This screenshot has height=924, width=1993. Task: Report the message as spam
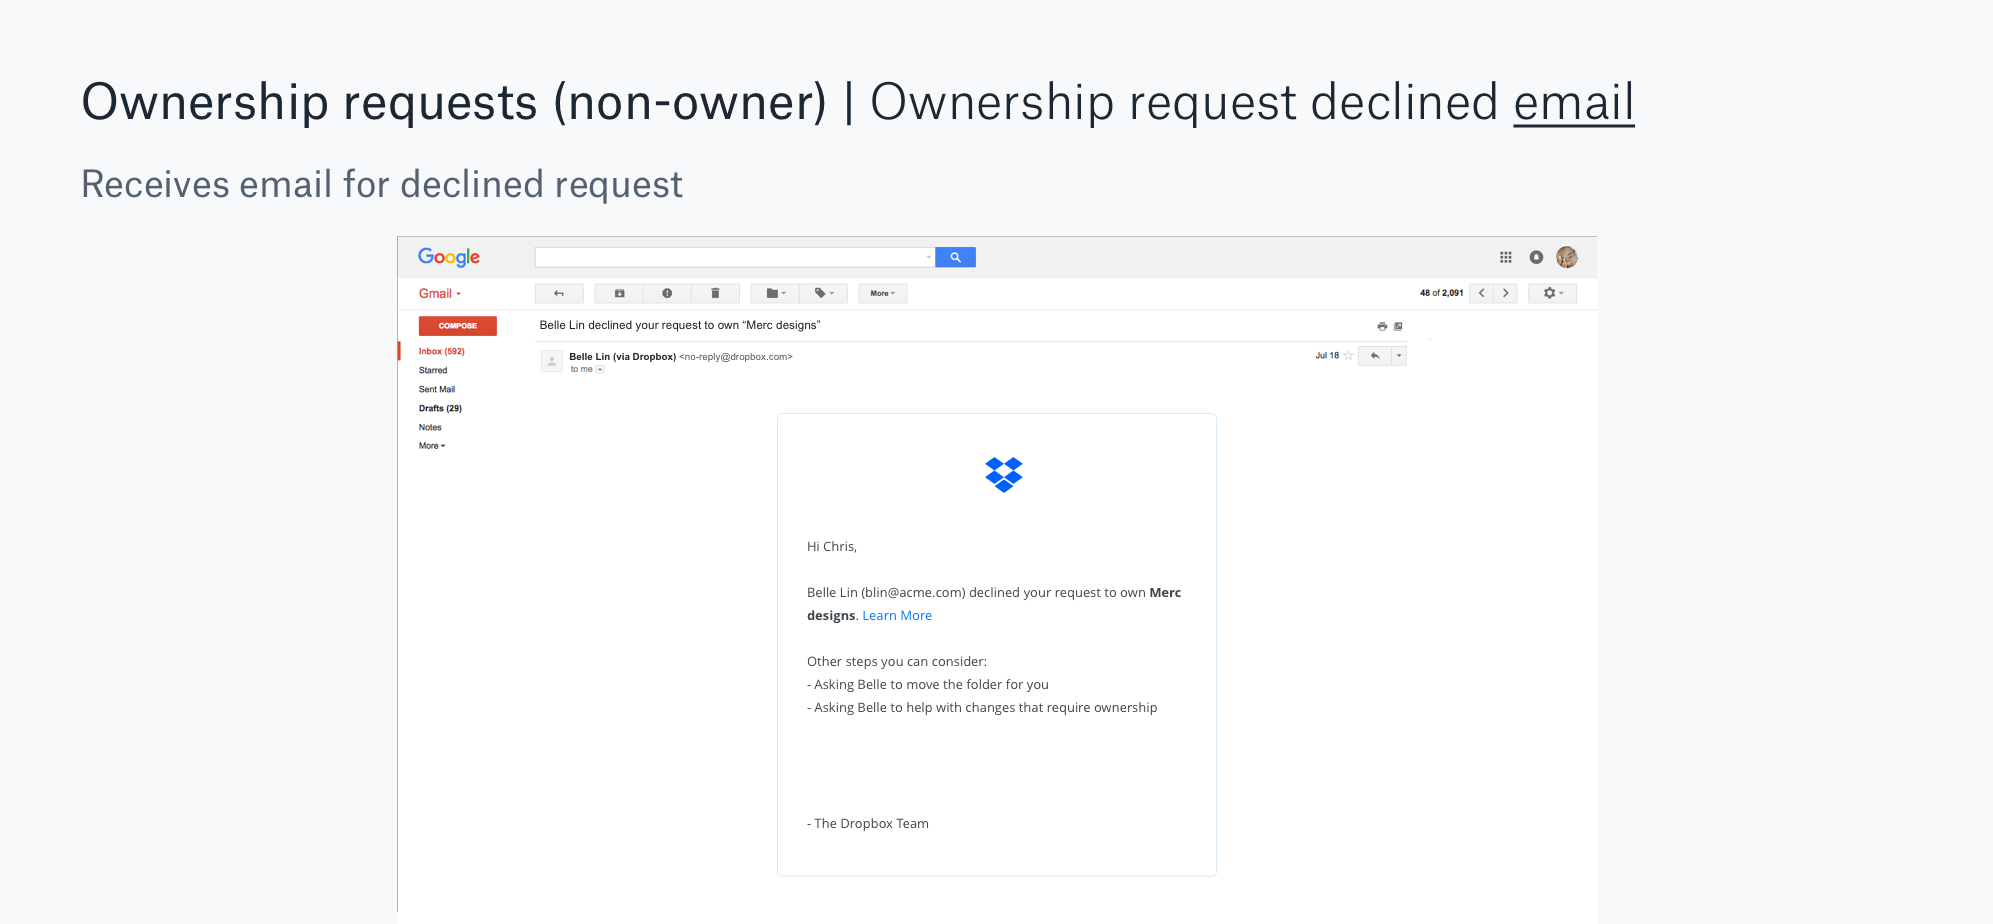pos(668,293)
